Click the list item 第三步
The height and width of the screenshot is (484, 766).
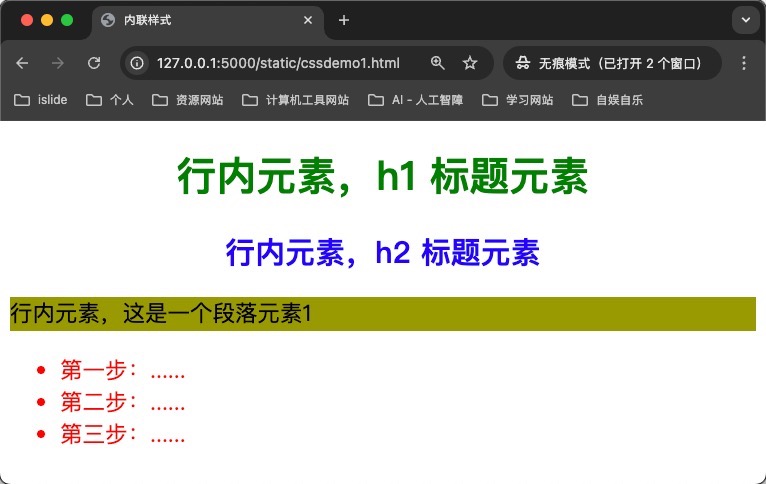pos(123,434)
